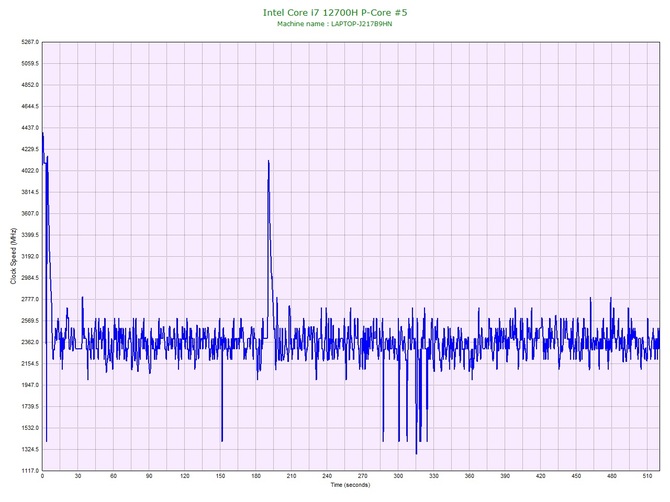Click the 1947.0 y-axis value
The height and width of the screenshot is (502, 670).
[30, 385]
